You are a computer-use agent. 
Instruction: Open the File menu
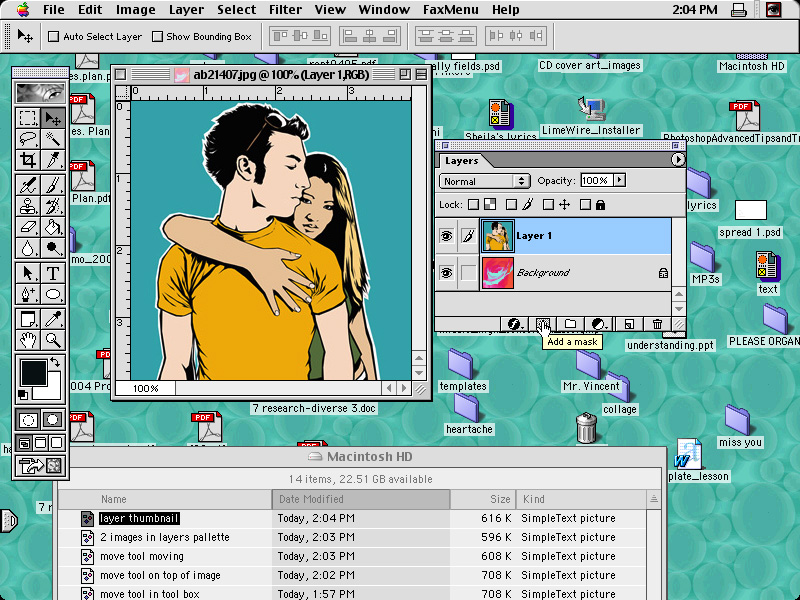[x=54, y=10]
